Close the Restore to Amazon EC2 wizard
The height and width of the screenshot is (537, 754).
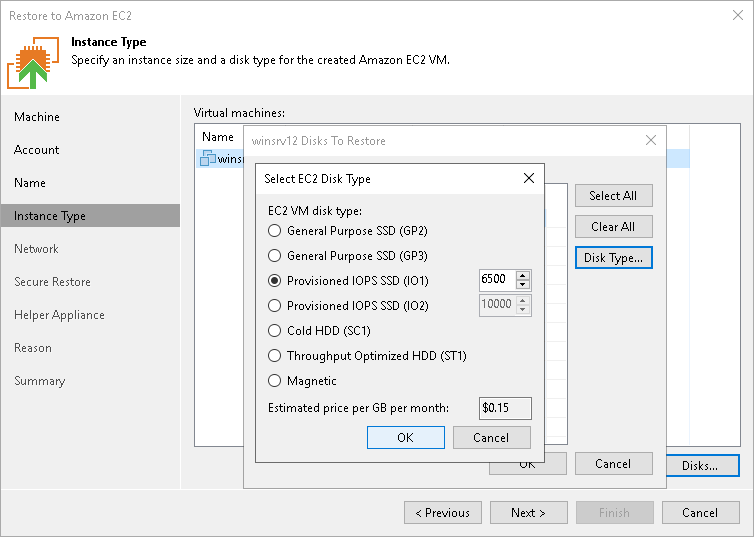click(738, 15)
